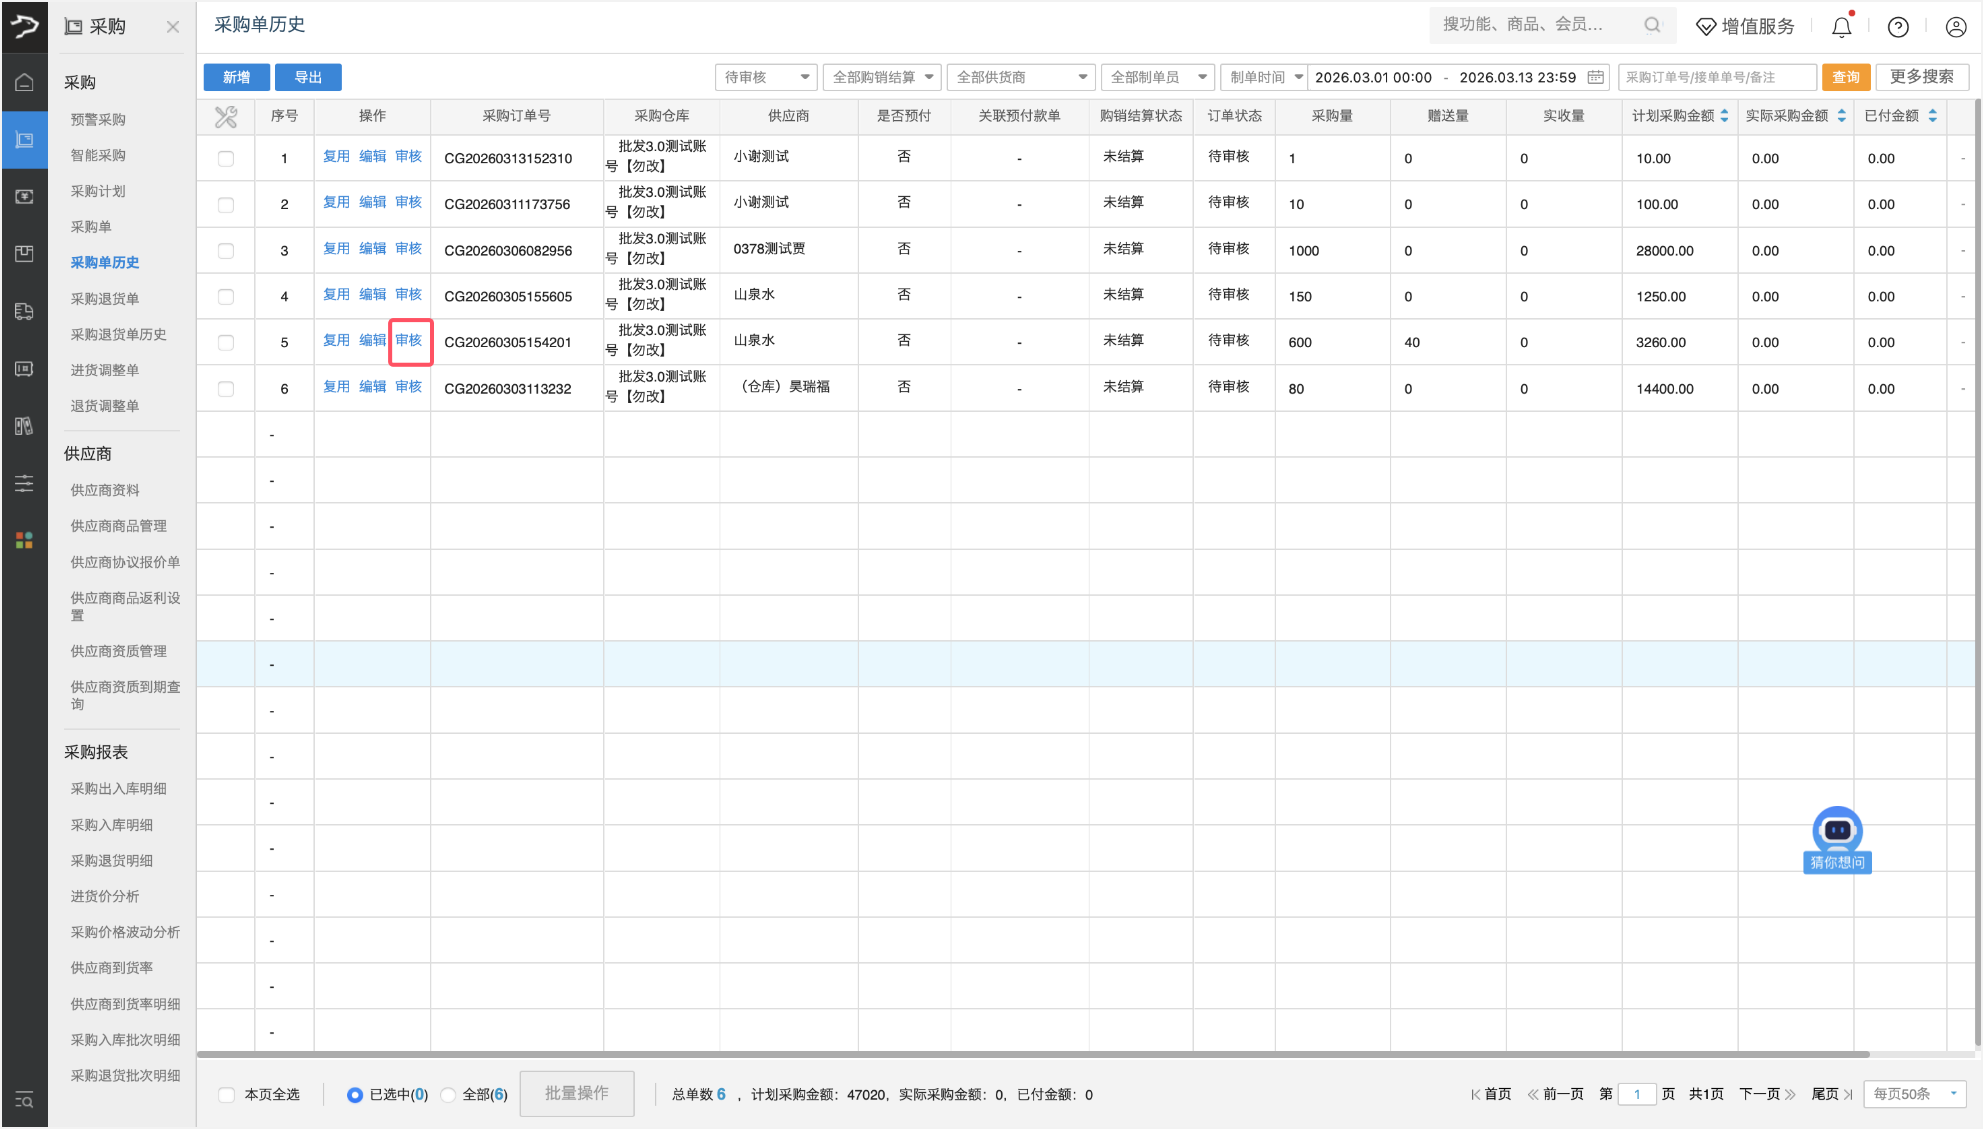Open 采购退货单 in the sidebar menu
Viewport: 1984px width, 1130px height.
pyautogui.click(x=105, y=298)
